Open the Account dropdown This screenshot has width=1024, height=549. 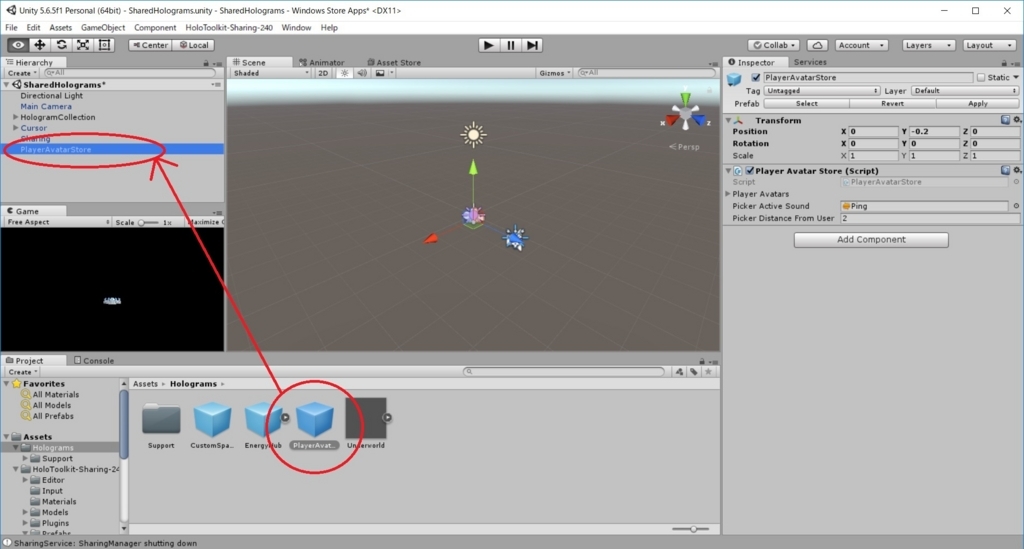pos(861,45)
